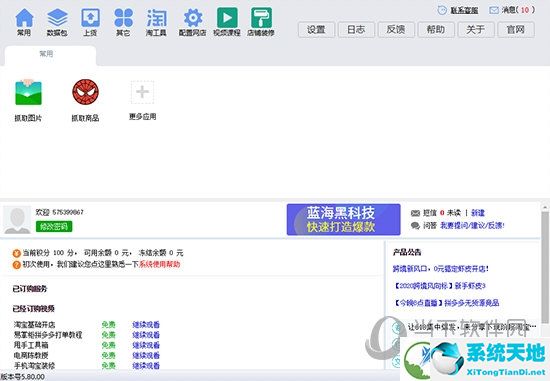The width and height of the screenshot is (550, 381).
Task: Click the orange coin icon beside 当前积分
Action: [x=16, y=253]
